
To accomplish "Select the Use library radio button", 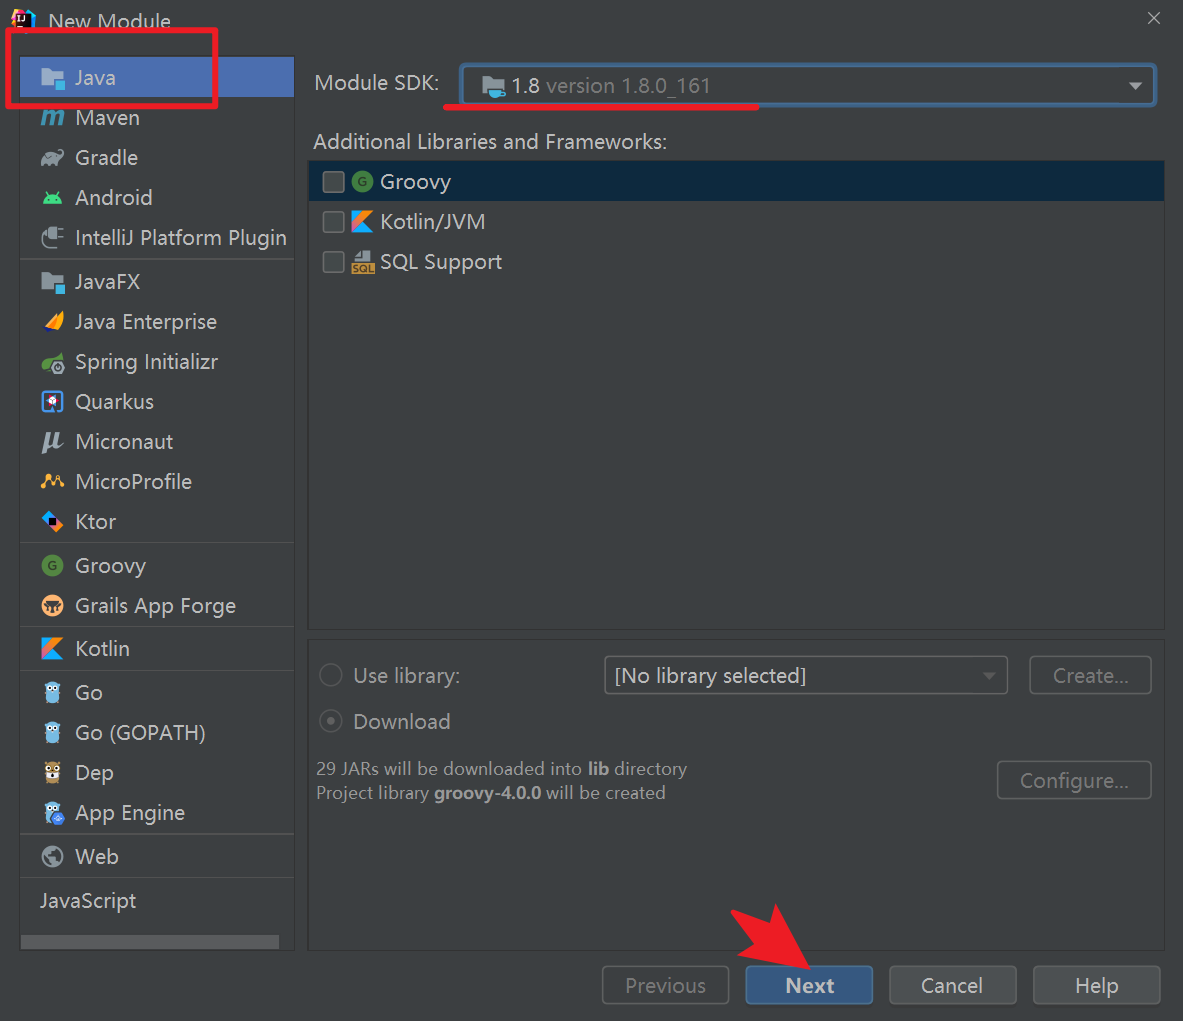I will click(x=331, y=675).
